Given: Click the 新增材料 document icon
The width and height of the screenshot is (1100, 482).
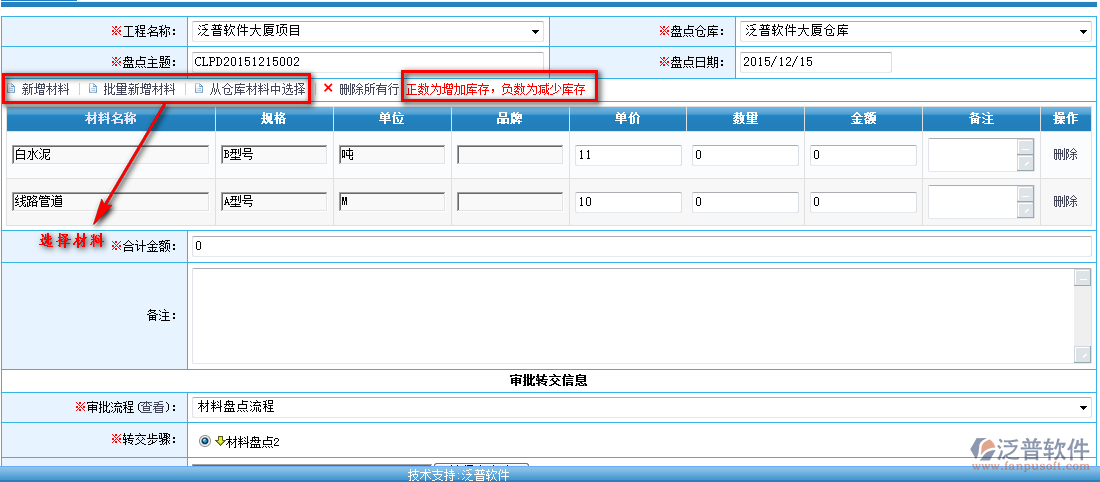Looking at the screenshot, I should pyautogui.click(x=12, y=89).
